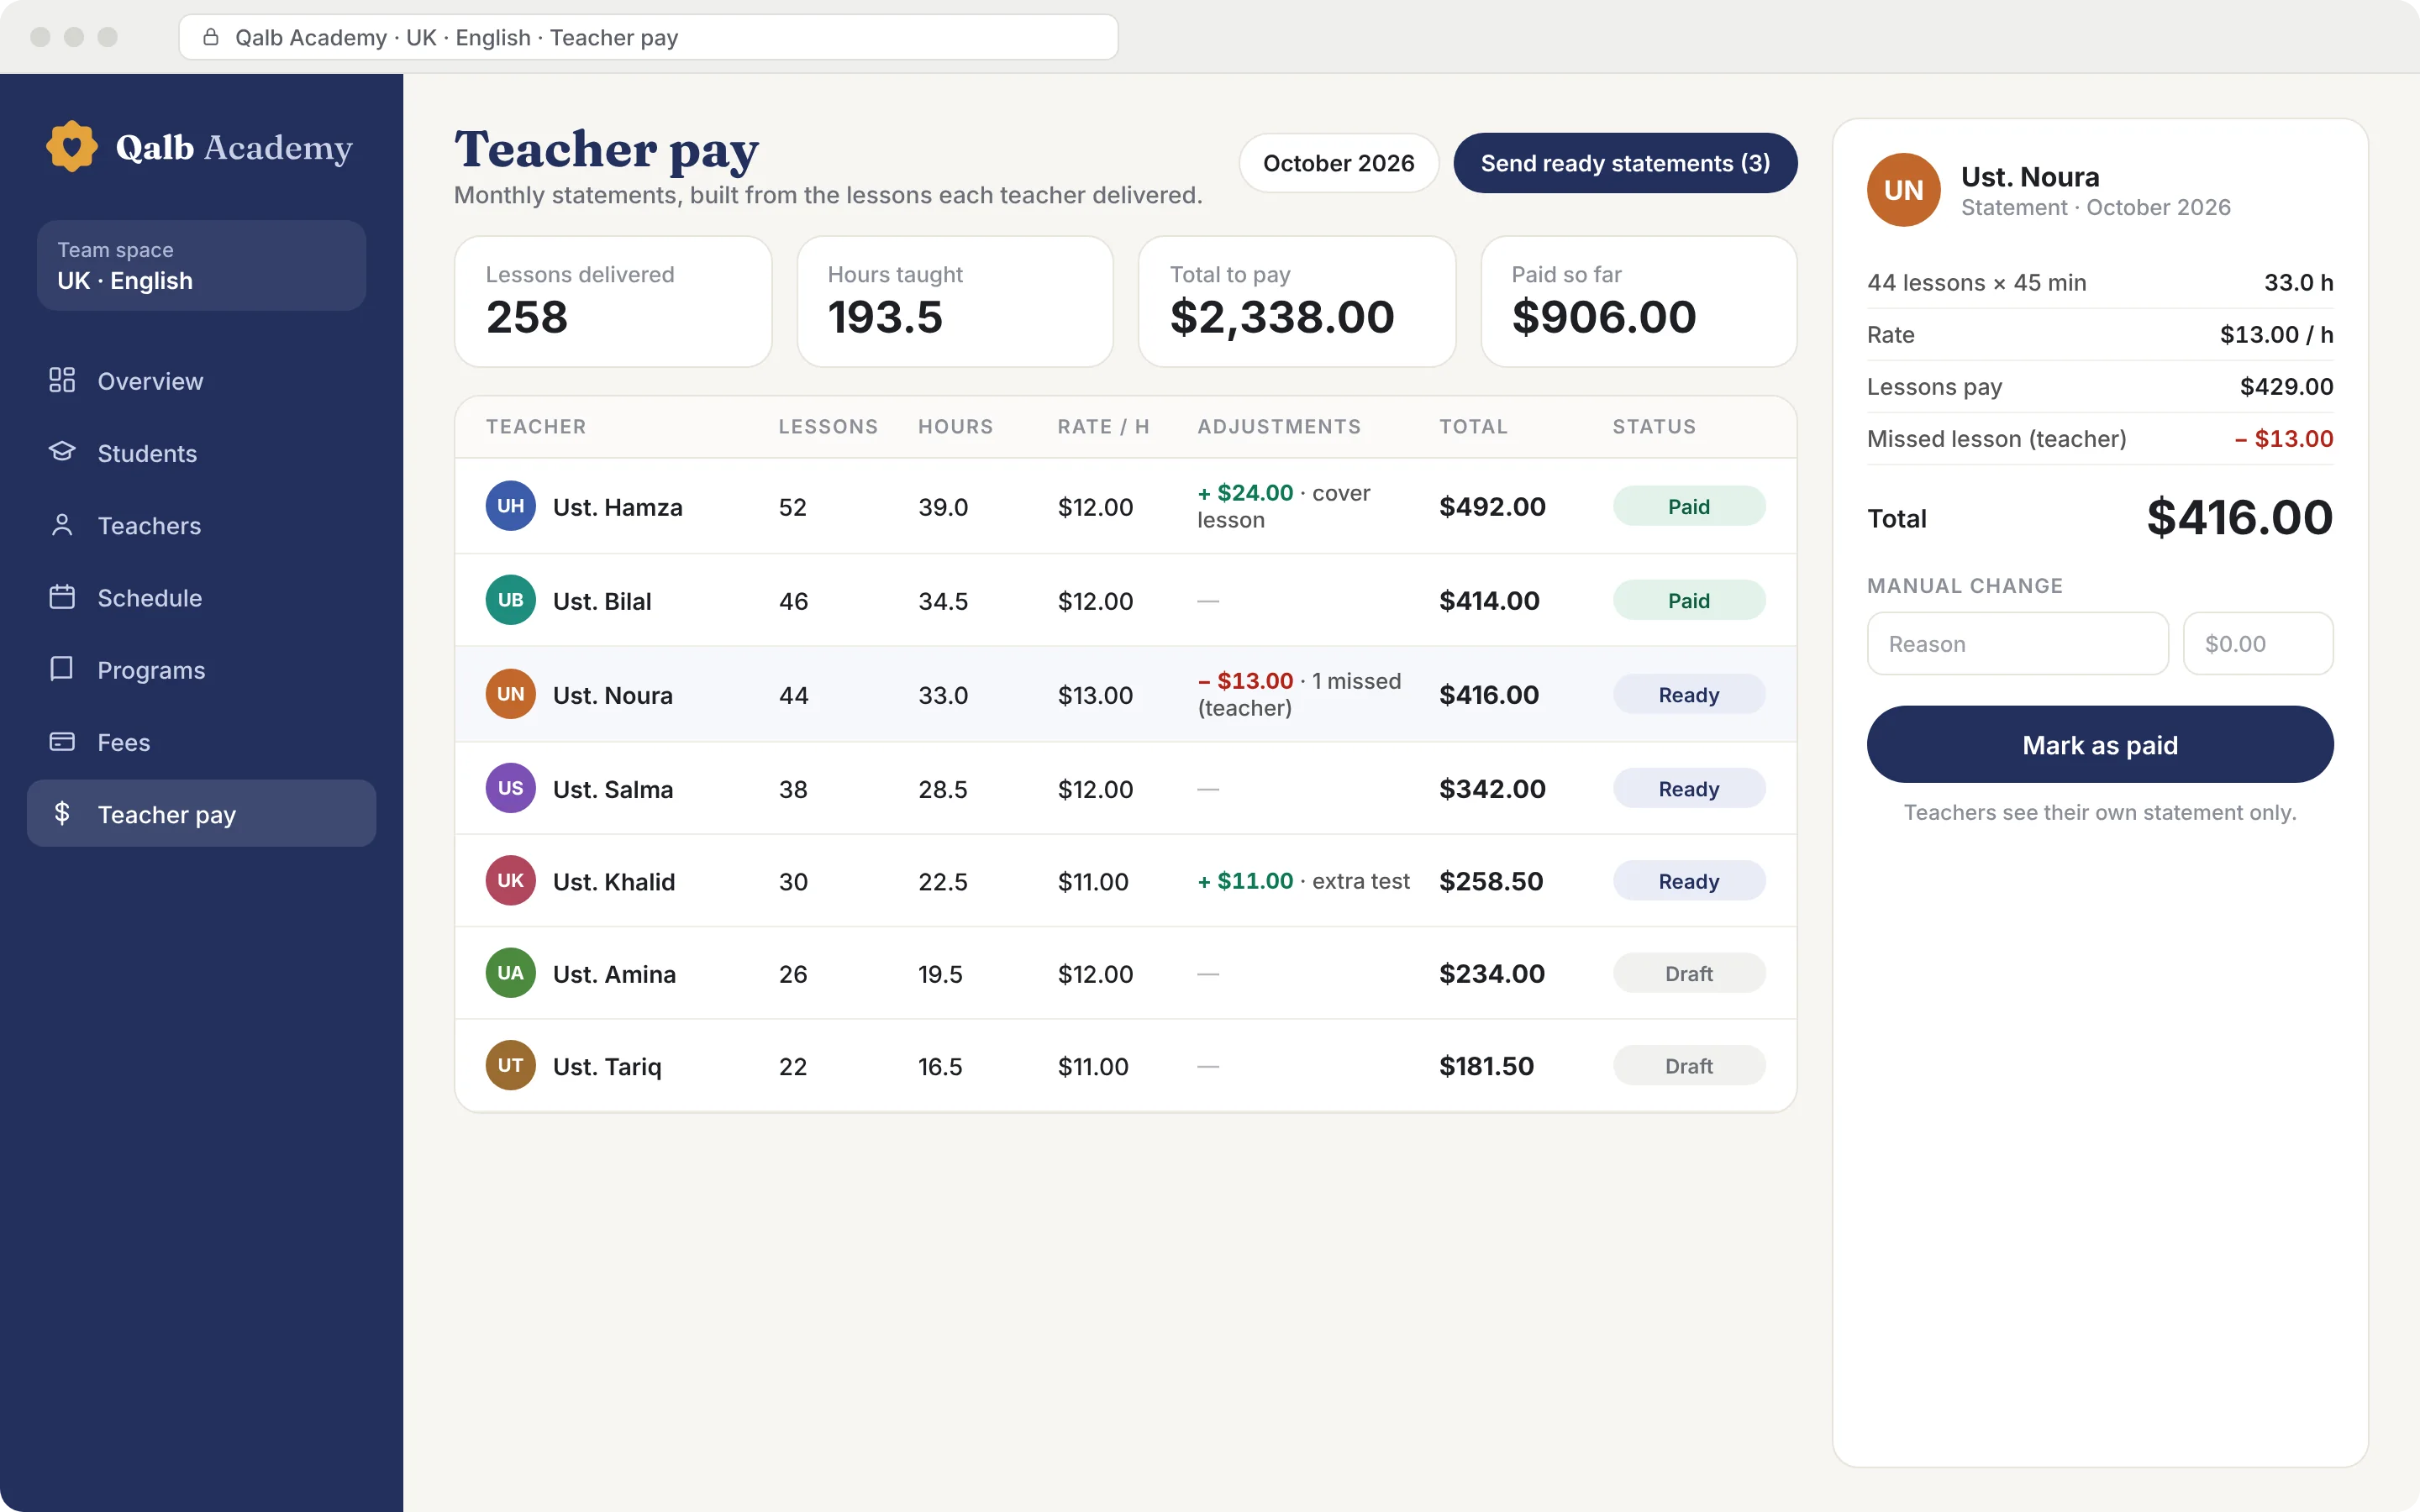Image resolution: width=2420 pixels, height=1512 pixels.
Task: Click the Paid so far $906.00 card
Action: [1638, 302]
